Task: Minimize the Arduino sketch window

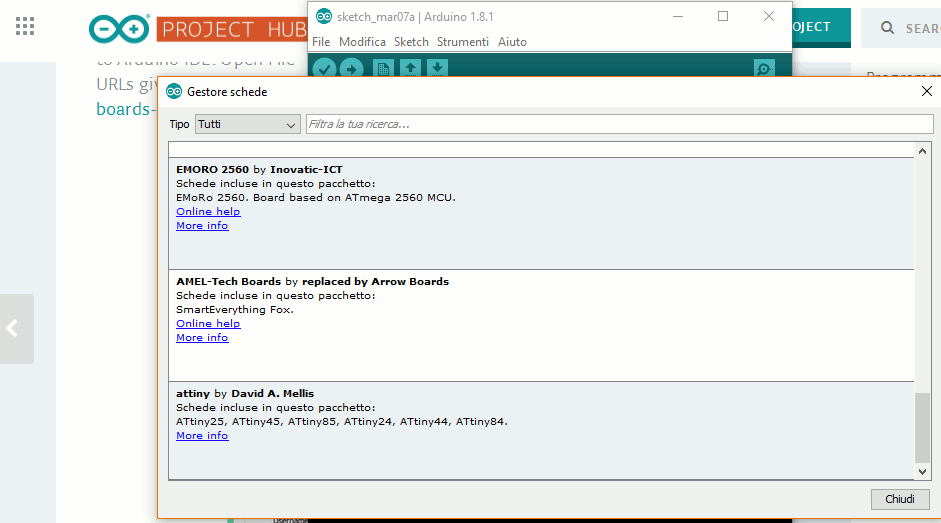Action: [x=678, y=16]
